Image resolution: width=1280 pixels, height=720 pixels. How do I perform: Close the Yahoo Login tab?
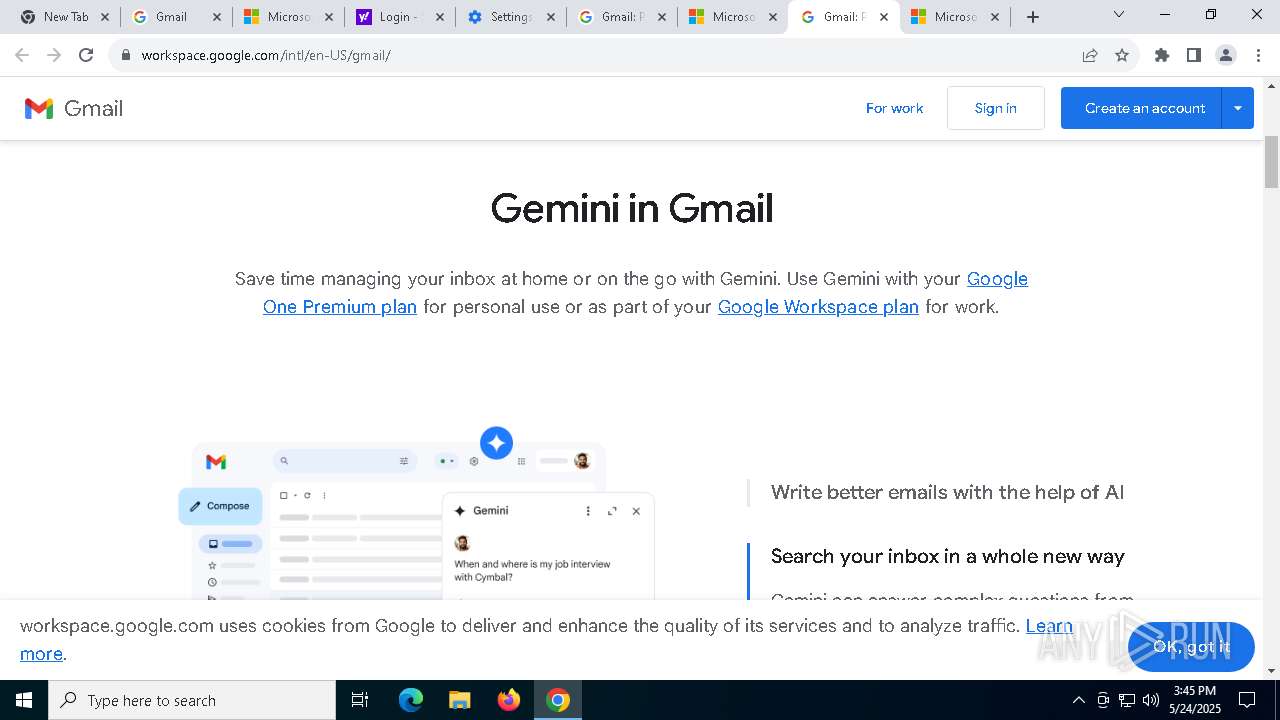coord(439,17)
